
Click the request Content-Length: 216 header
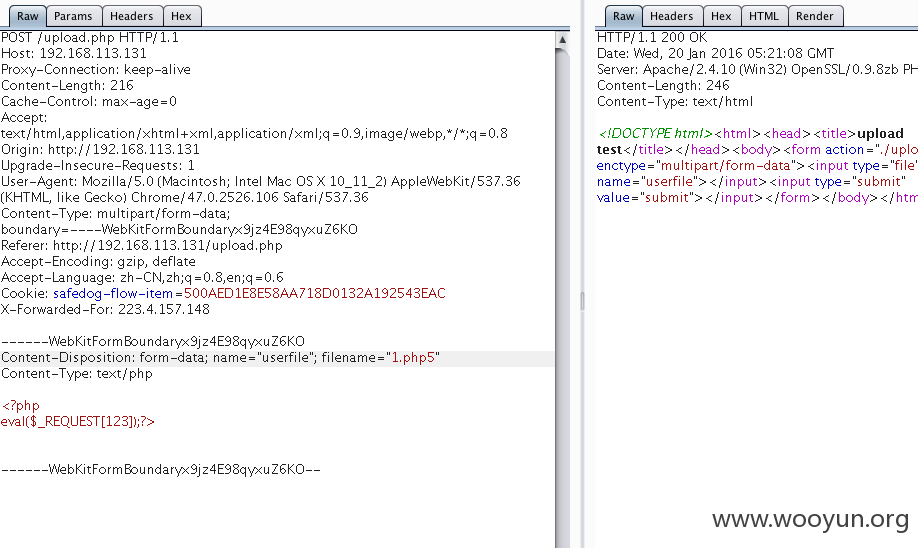[x=67, y=85]
